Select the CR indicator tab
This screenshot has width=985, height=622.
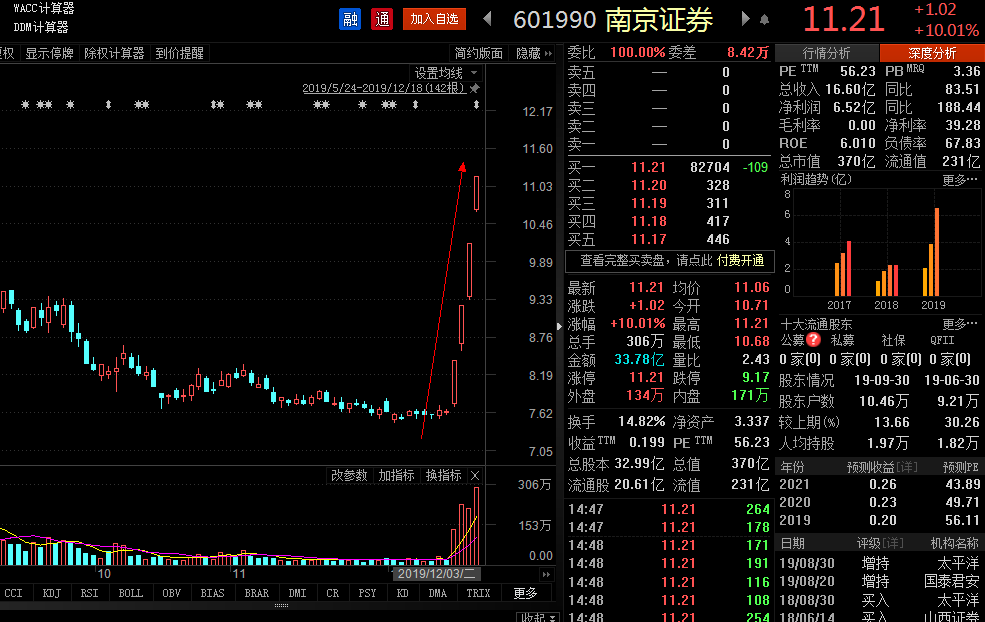(332, 593)
